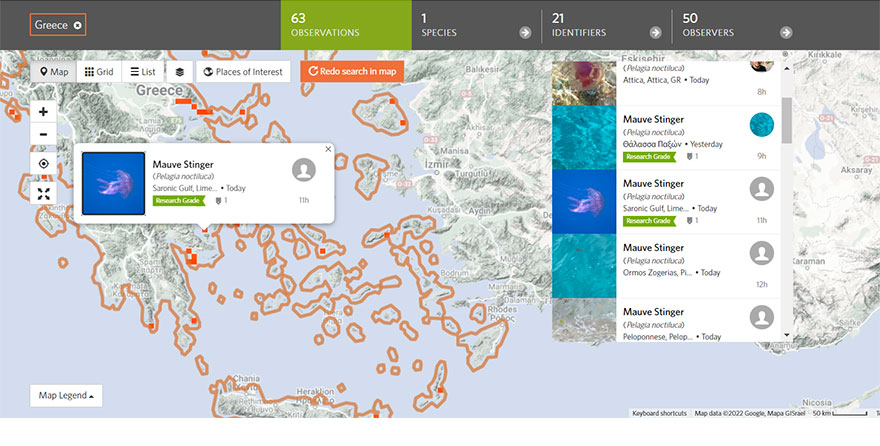The height and width of the screenshot is (446, 880).
Task: Expand the Map Legend
Action: (66, 396)
